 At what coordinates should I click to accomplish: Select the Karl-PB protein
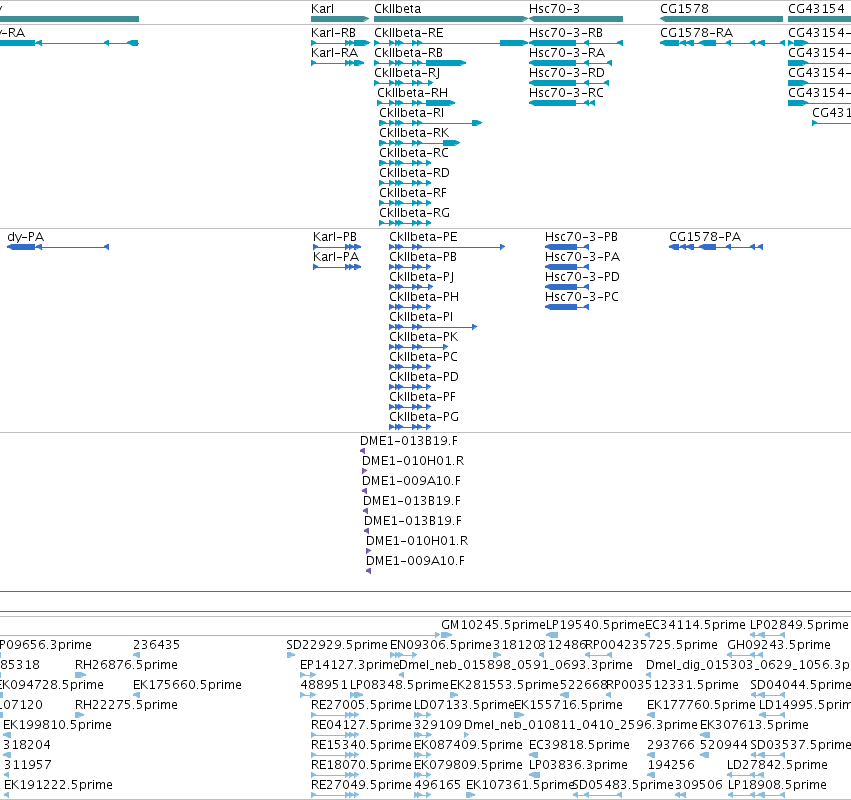[x=335, y=237]
